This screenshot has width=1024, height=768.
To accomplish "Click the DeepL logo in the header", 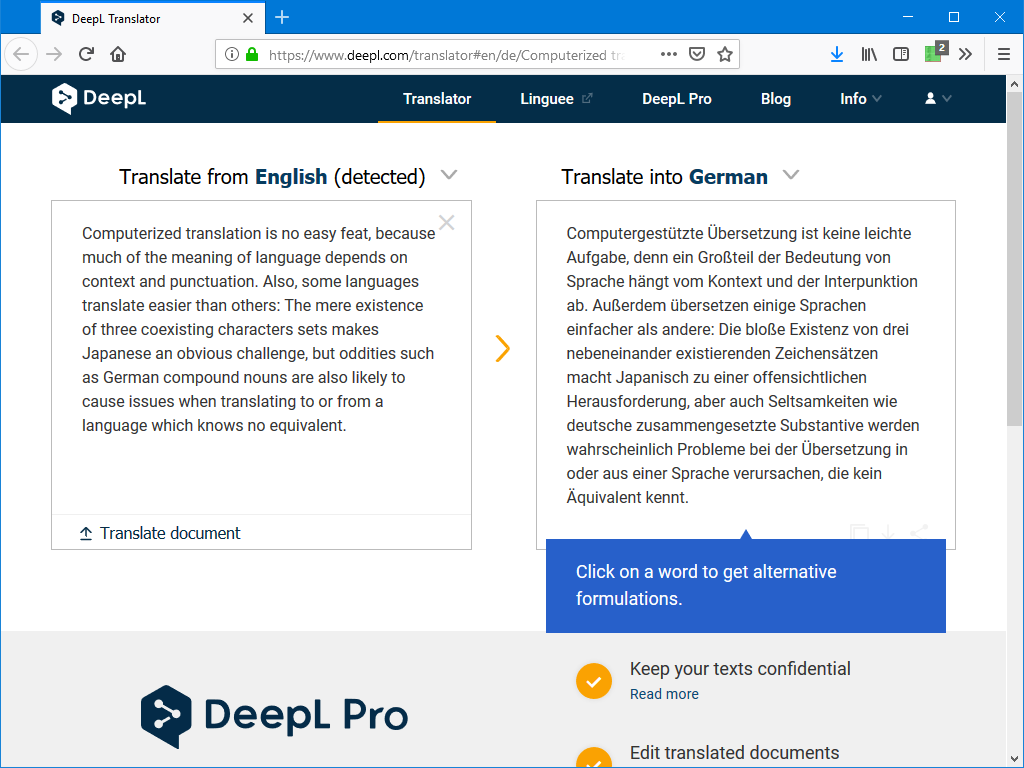I will point(99,99).
